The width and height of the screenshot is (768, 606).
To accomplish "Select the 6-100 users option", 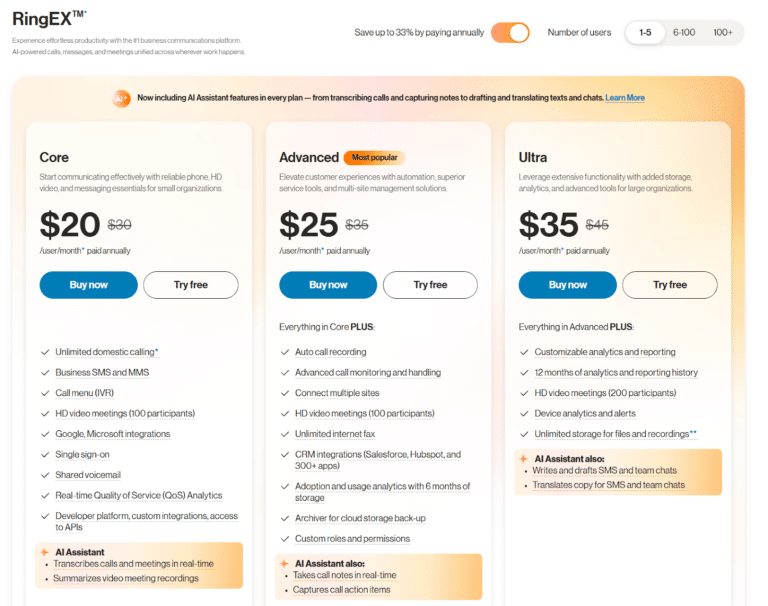I will pos(684,33).
